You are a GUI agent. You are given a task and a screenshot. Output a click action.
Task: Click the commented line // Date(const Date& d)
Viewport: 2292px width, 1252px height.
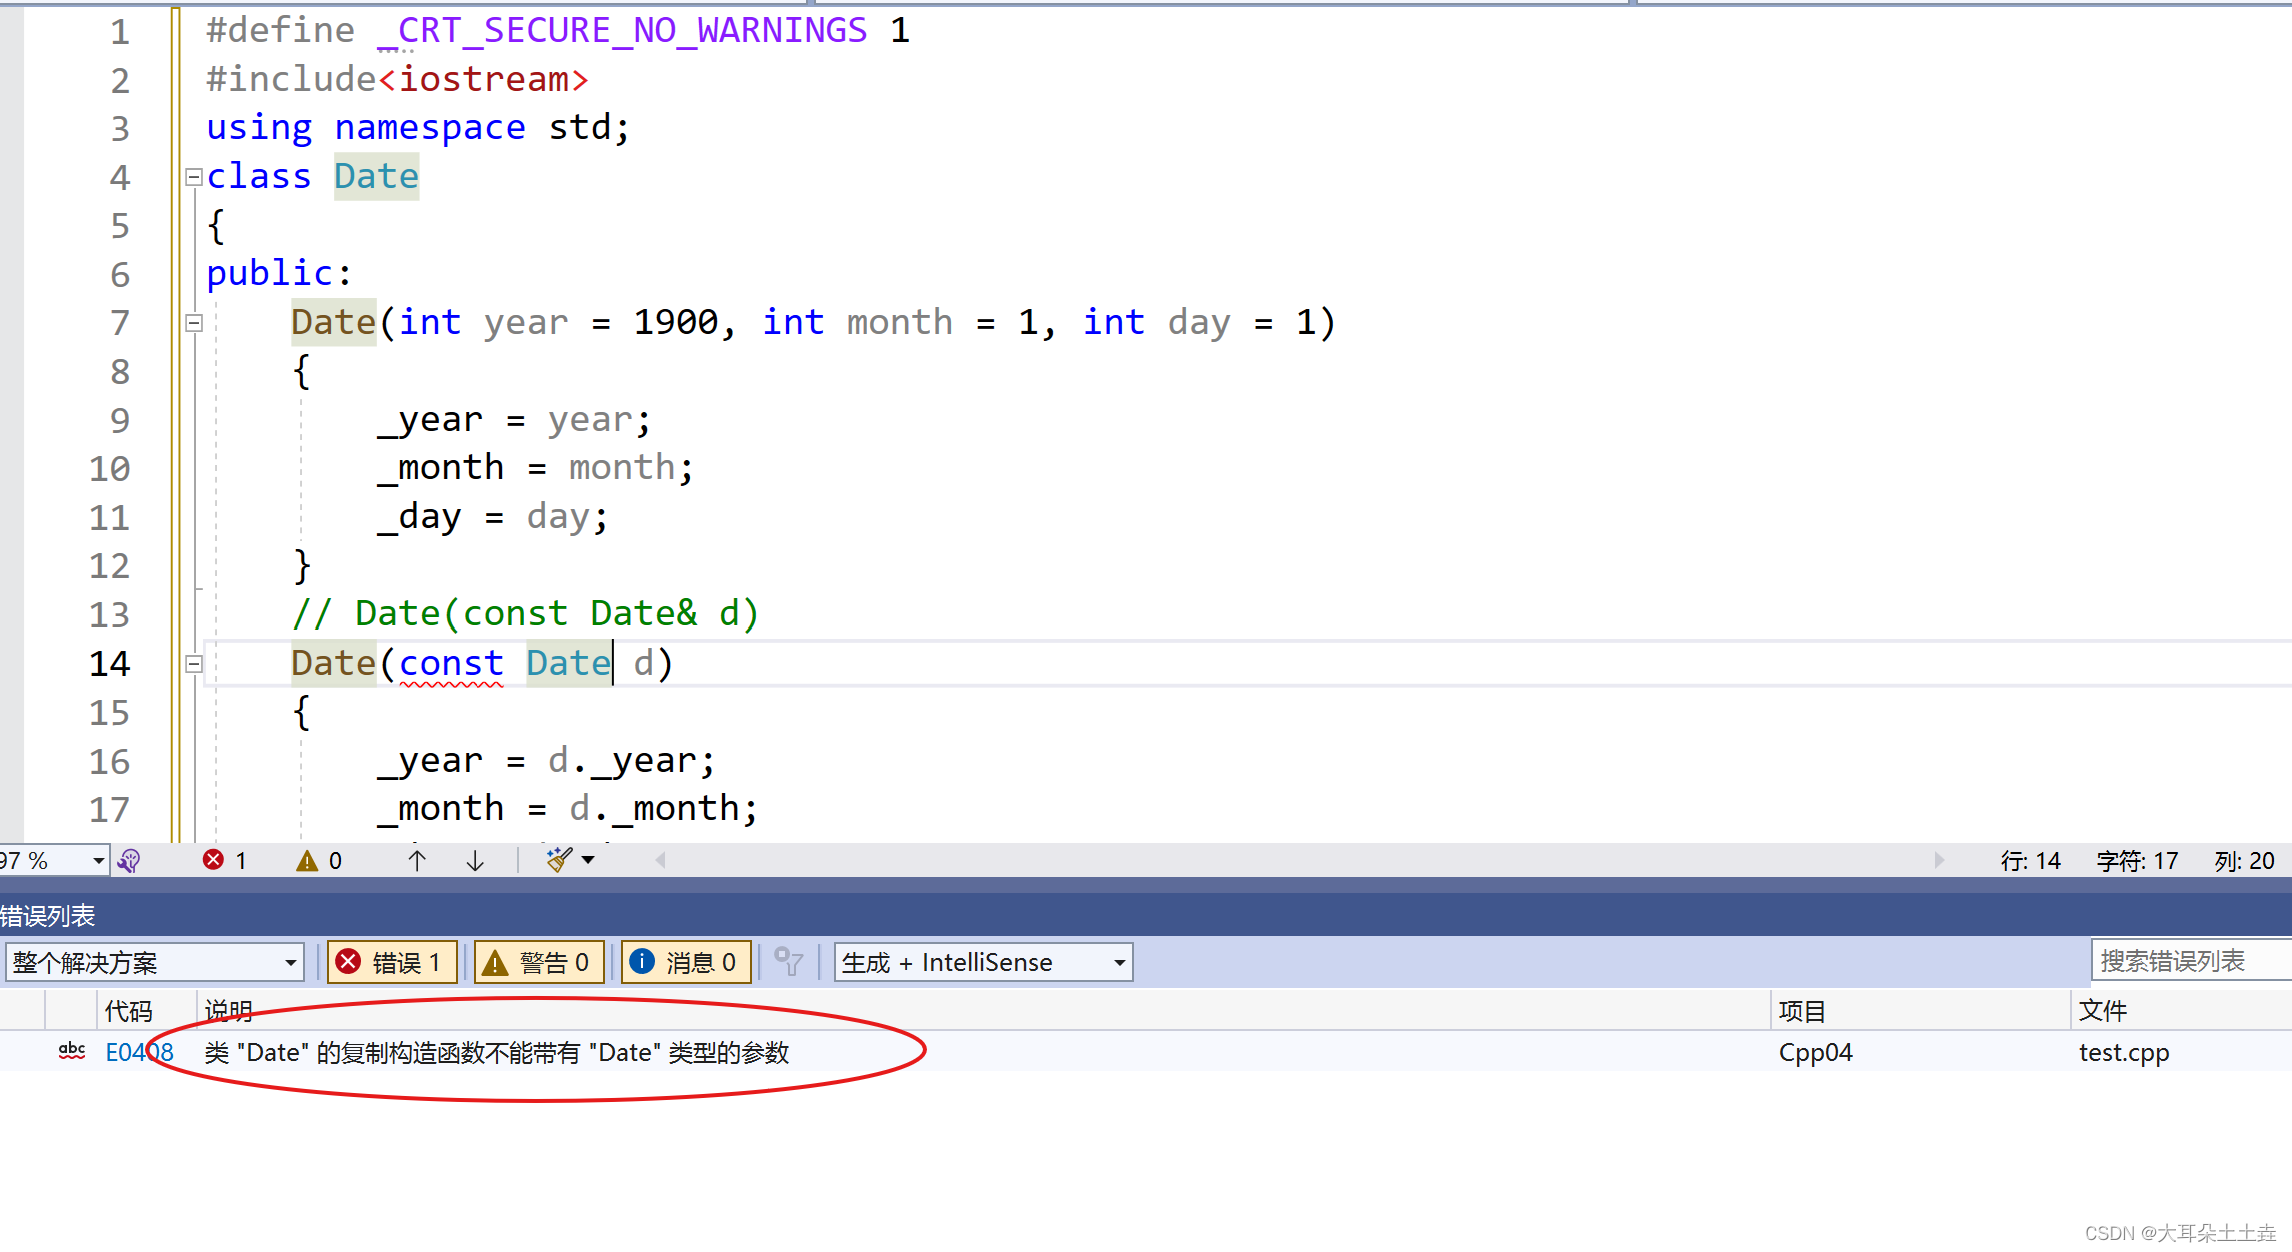coord(526,613)
